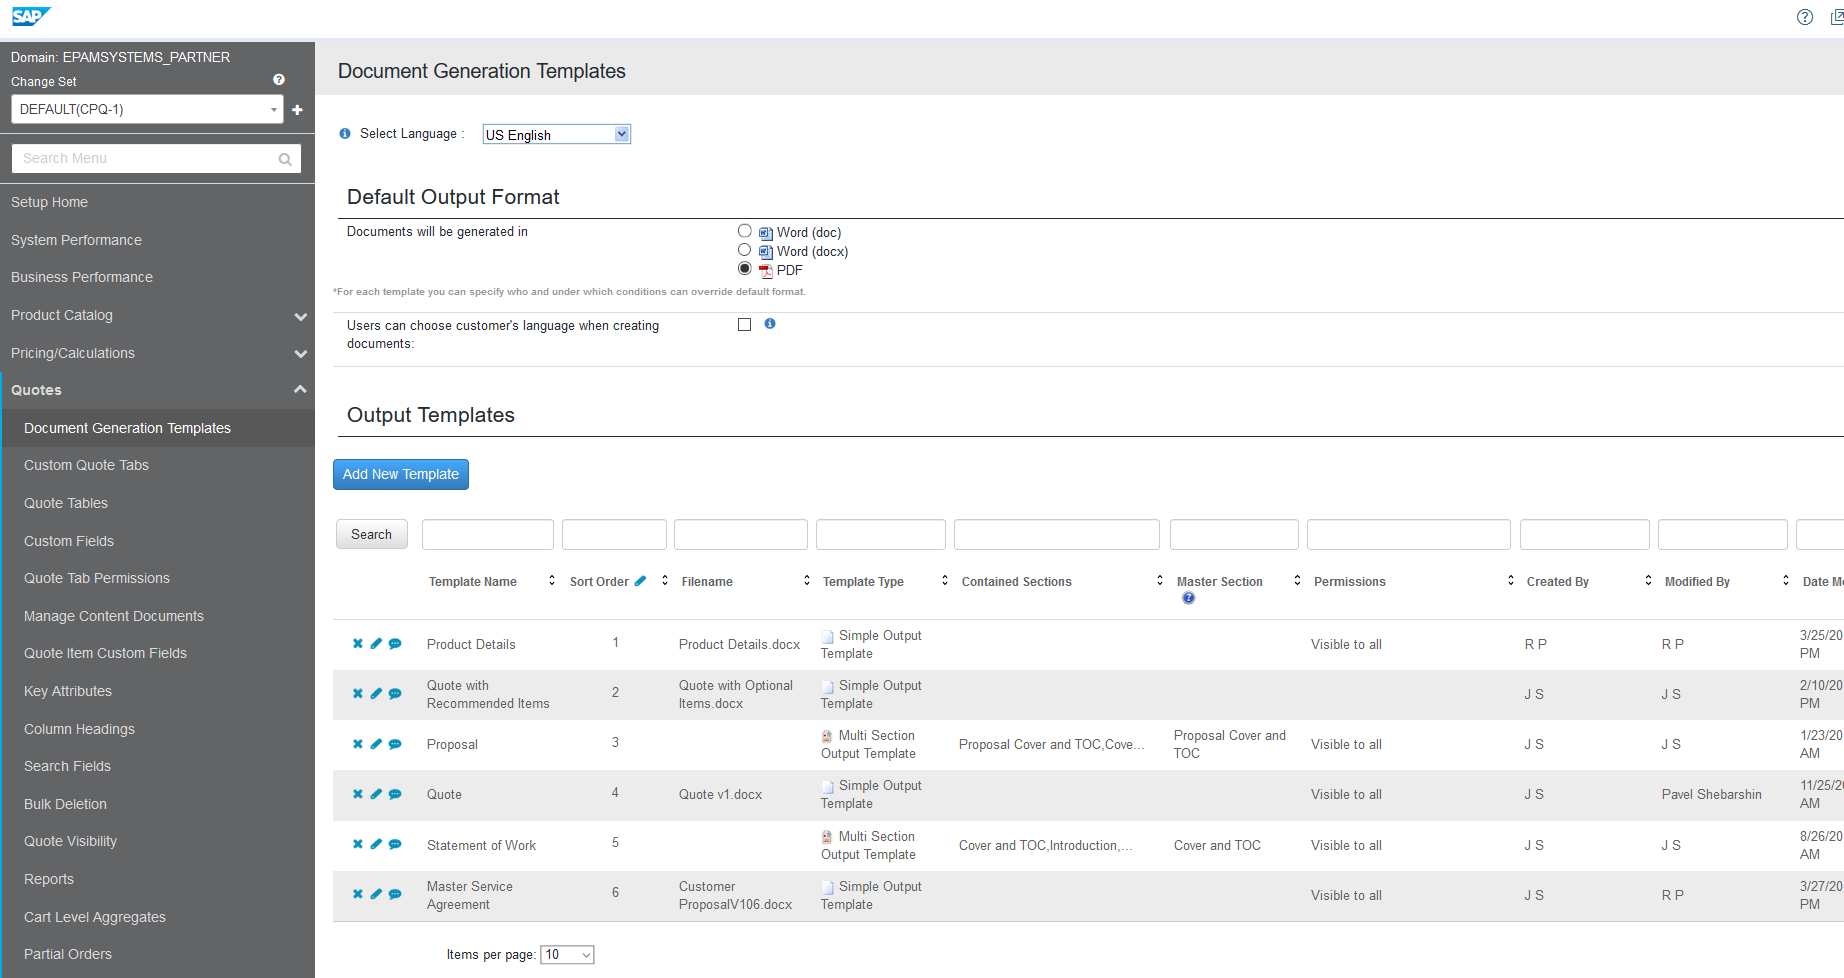Go to Manage Content Documents

point(114,616)
